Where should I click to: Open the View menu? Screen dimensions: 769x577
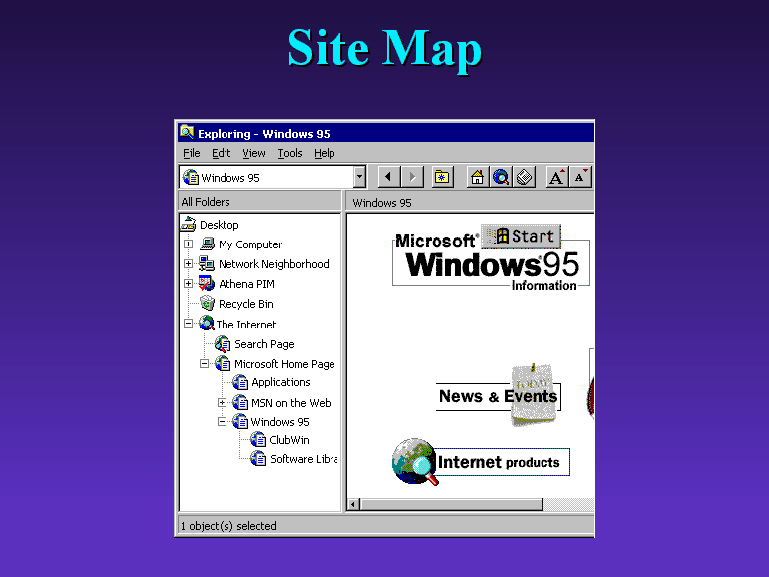(254, 153)
